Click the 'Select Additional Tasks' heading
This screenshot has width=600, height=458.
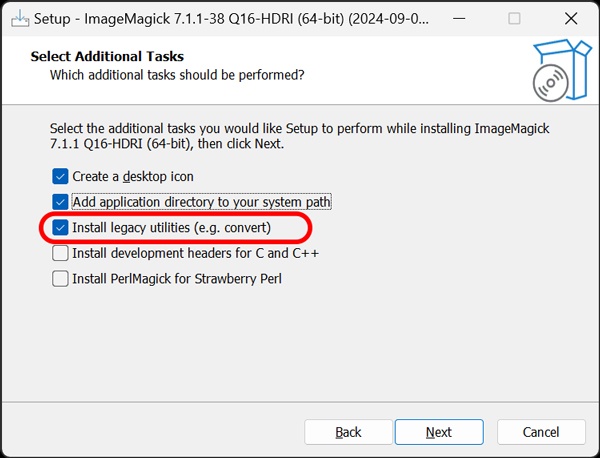[107, 56]
